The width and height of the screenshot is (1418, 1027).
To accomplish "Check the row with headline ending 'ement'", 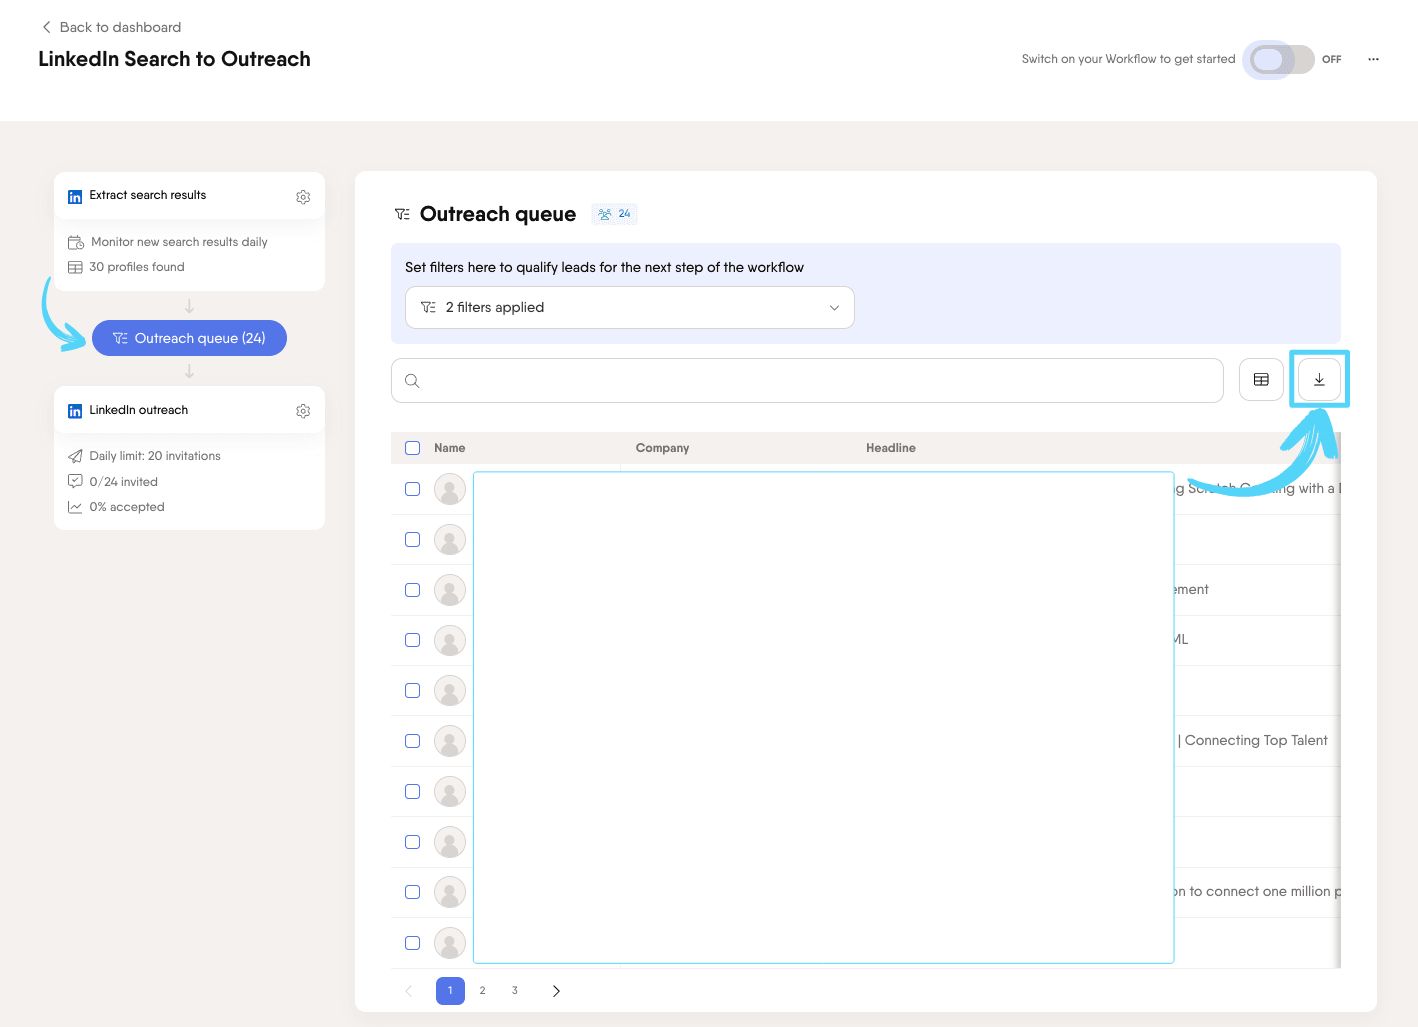I will tap(412, 590).
